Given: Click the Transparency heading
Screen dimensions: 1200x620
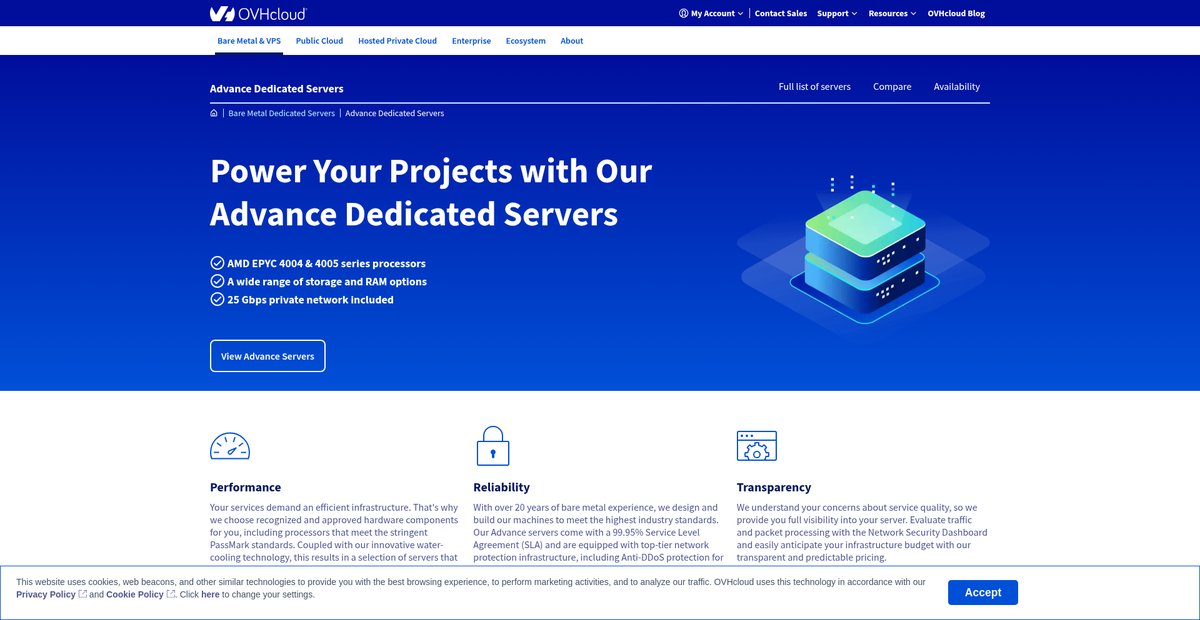Looking at the screenshot, I should [774, 487].
